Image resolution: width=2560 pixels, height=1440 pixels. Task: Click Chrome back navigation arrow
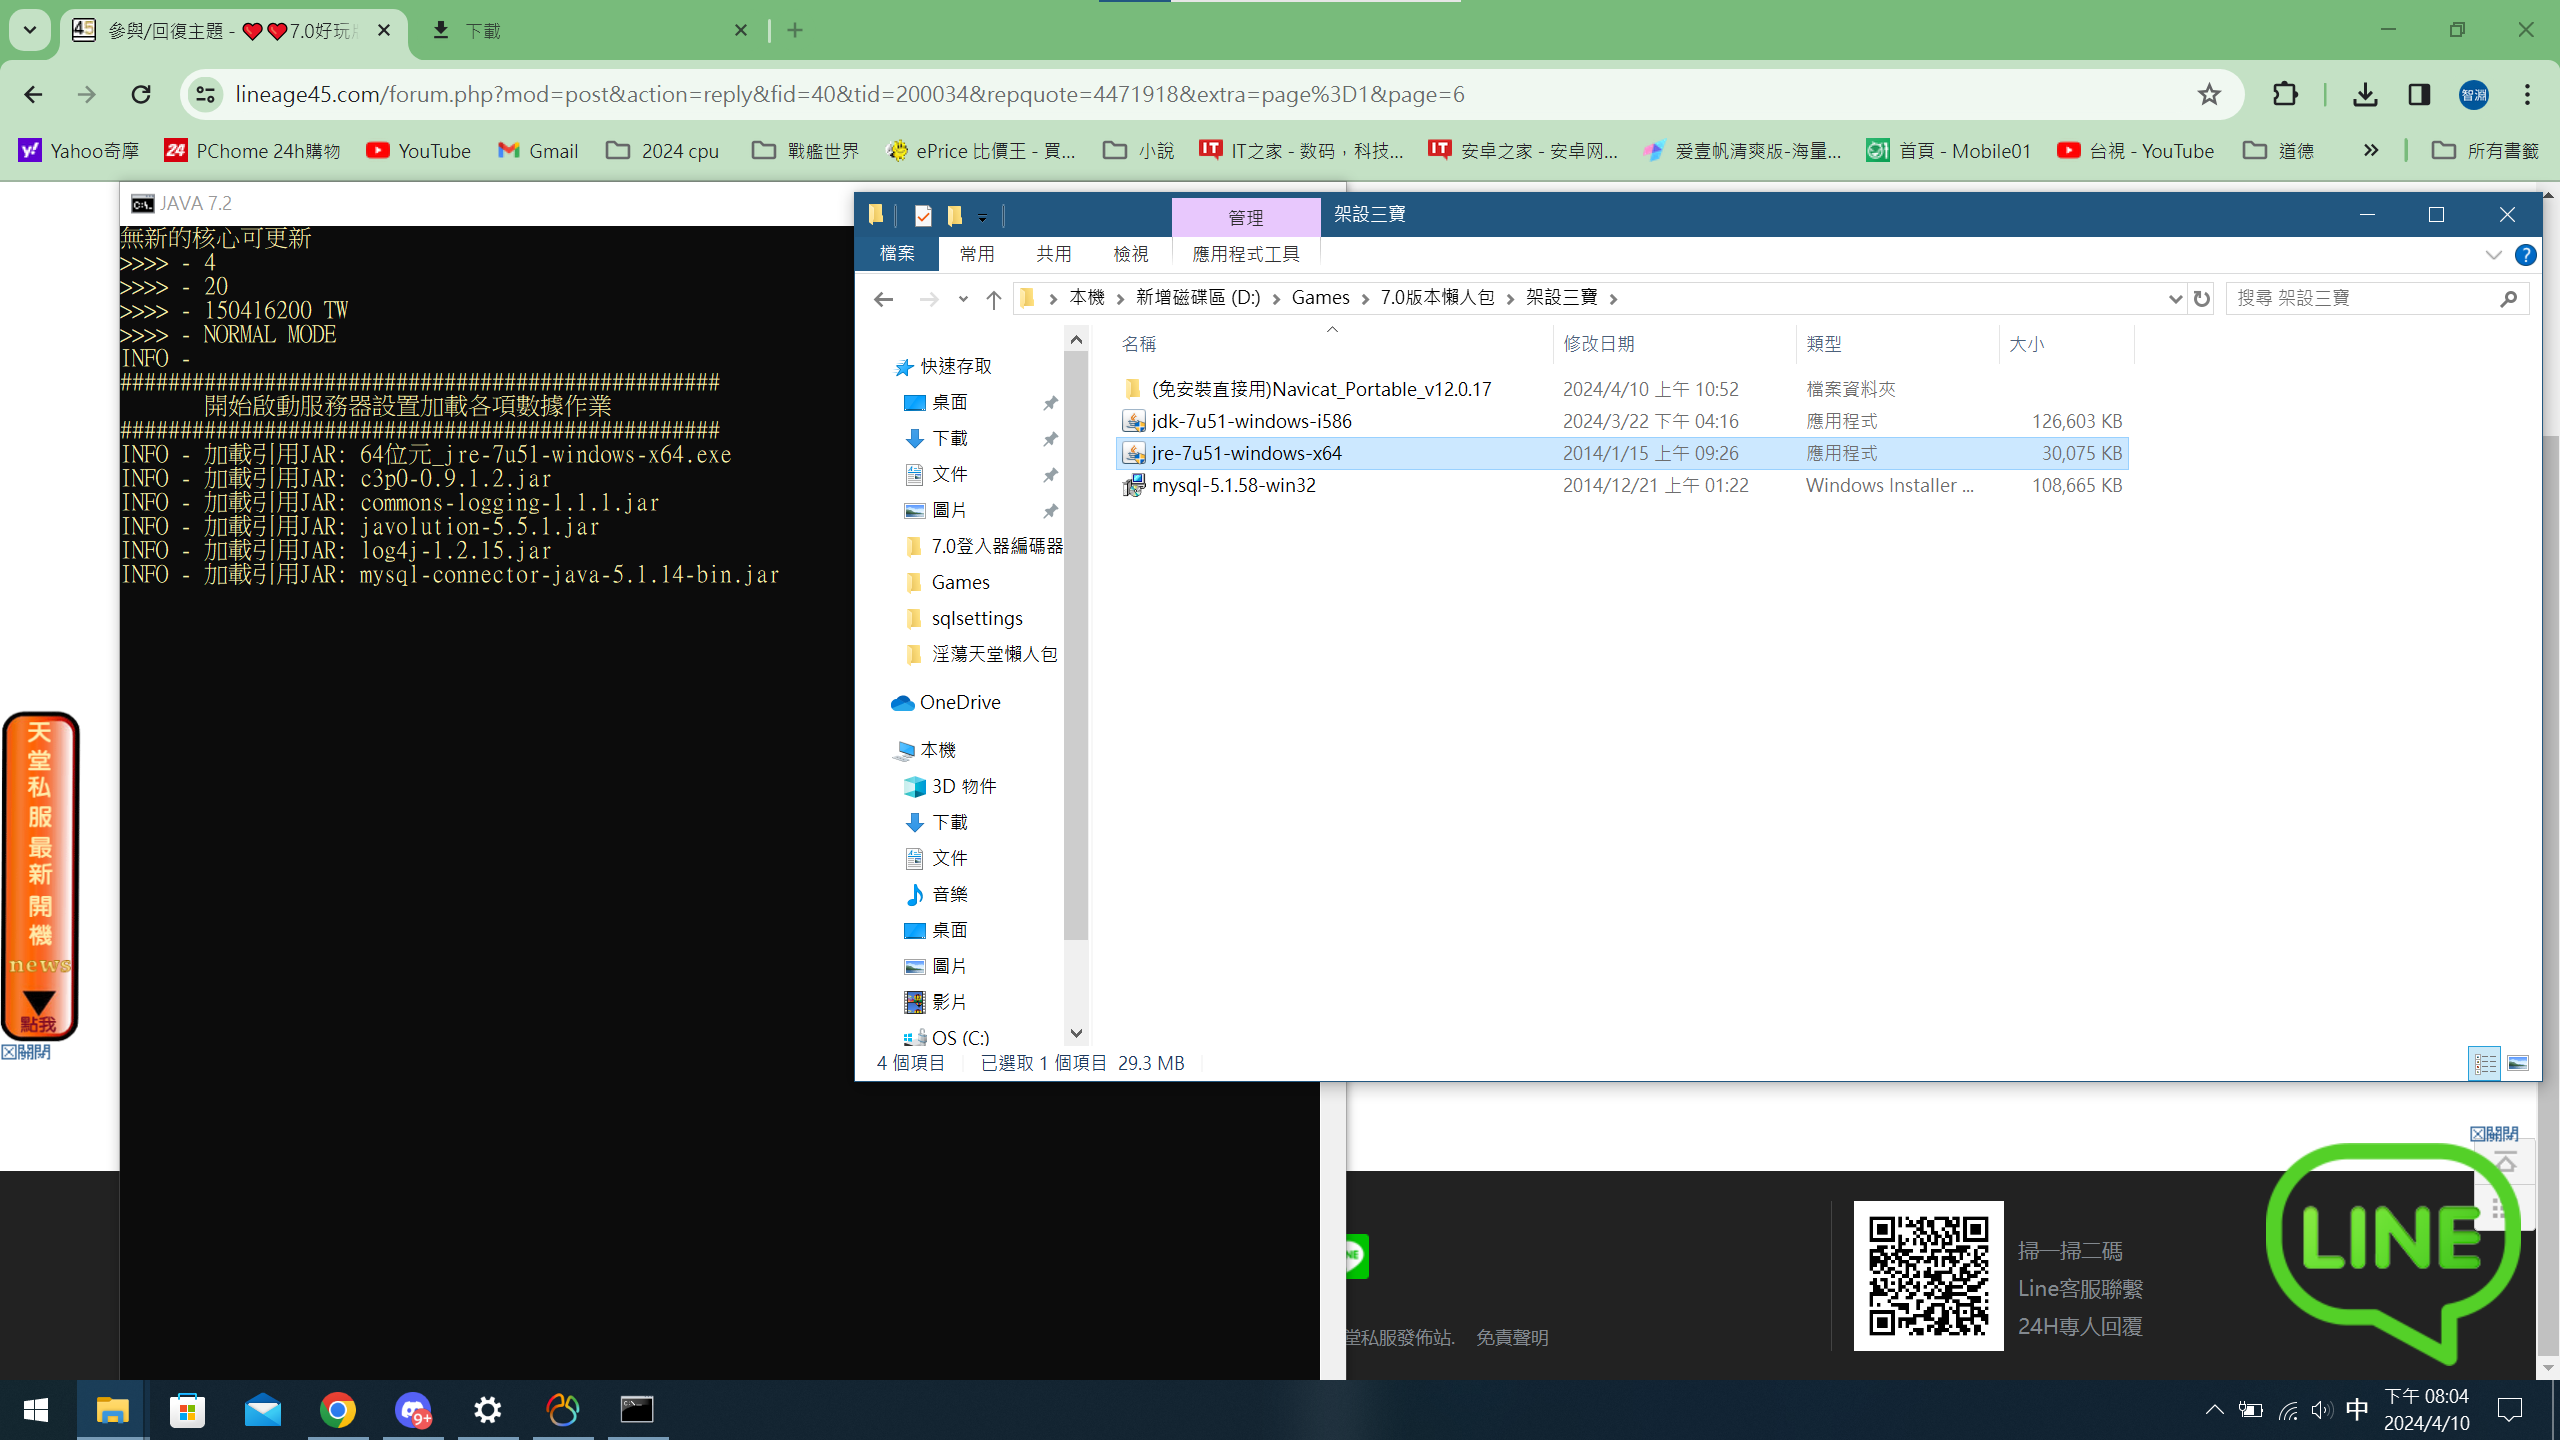tap(33, 94)
